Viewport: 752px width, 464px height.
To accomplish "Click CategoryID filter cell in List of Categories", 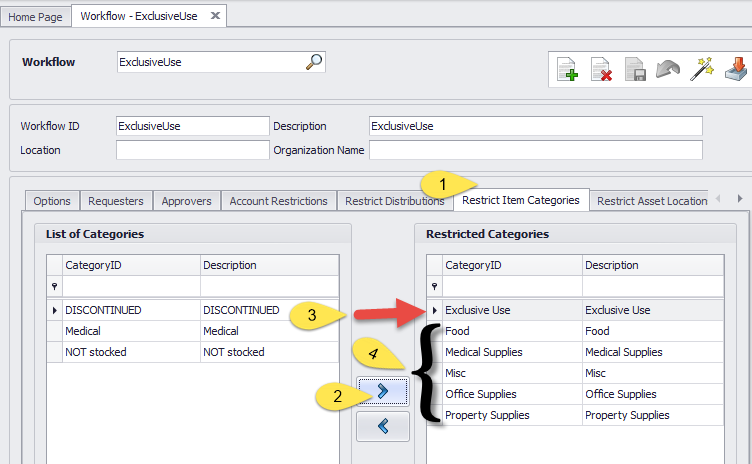I will (130, 287).
